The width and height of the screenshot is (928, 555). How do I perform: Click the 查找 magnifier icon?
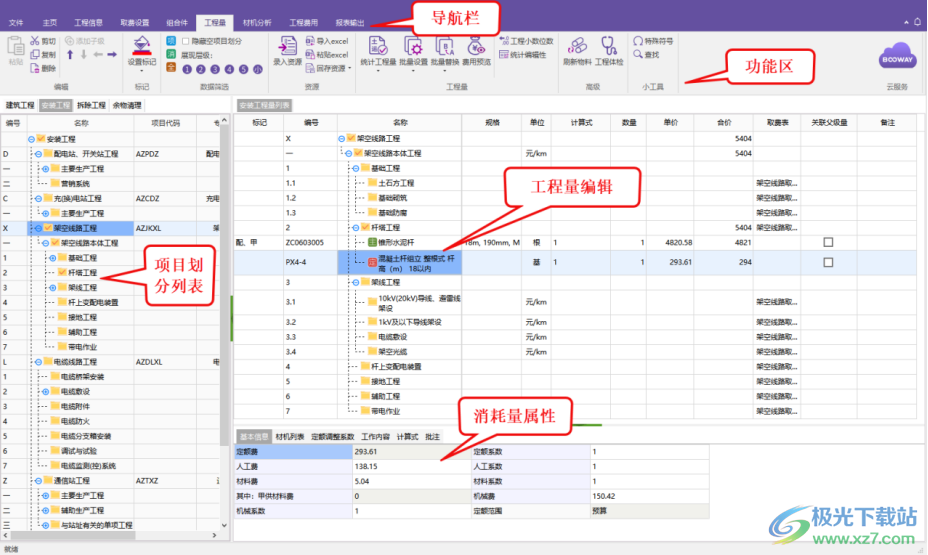click(x=638, y=54)
